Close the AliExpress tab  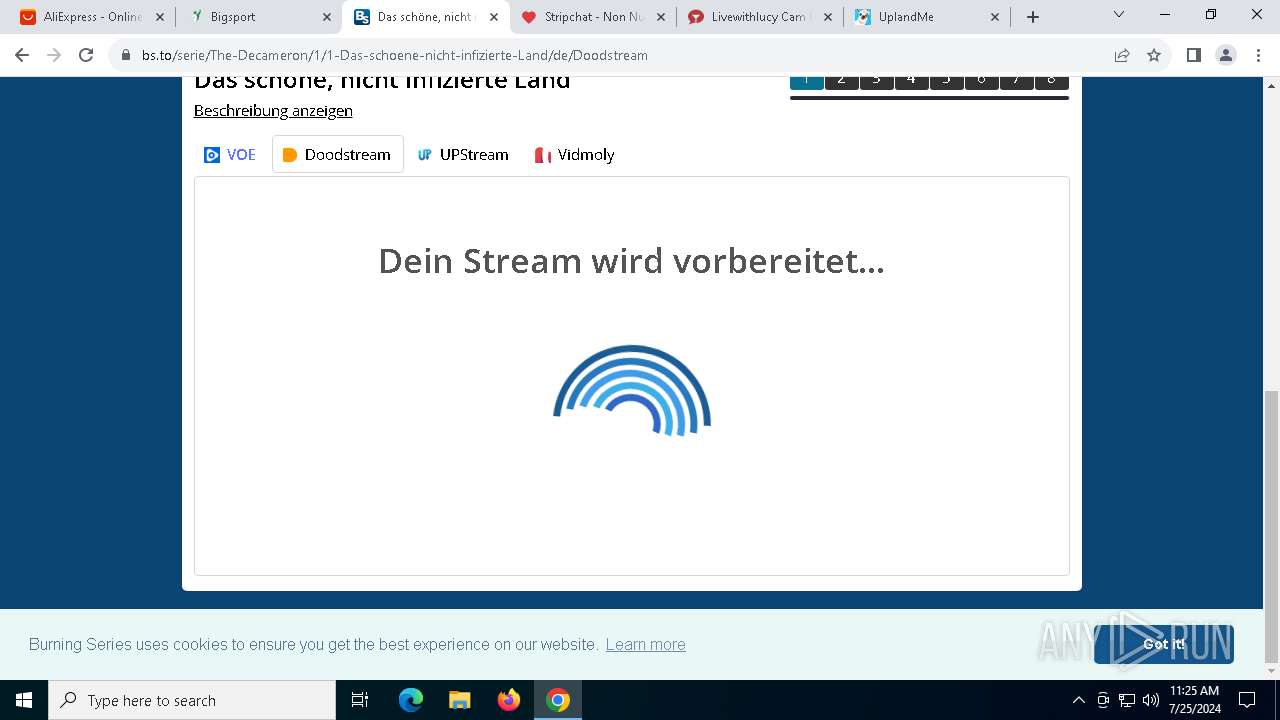tap(160, 17)
